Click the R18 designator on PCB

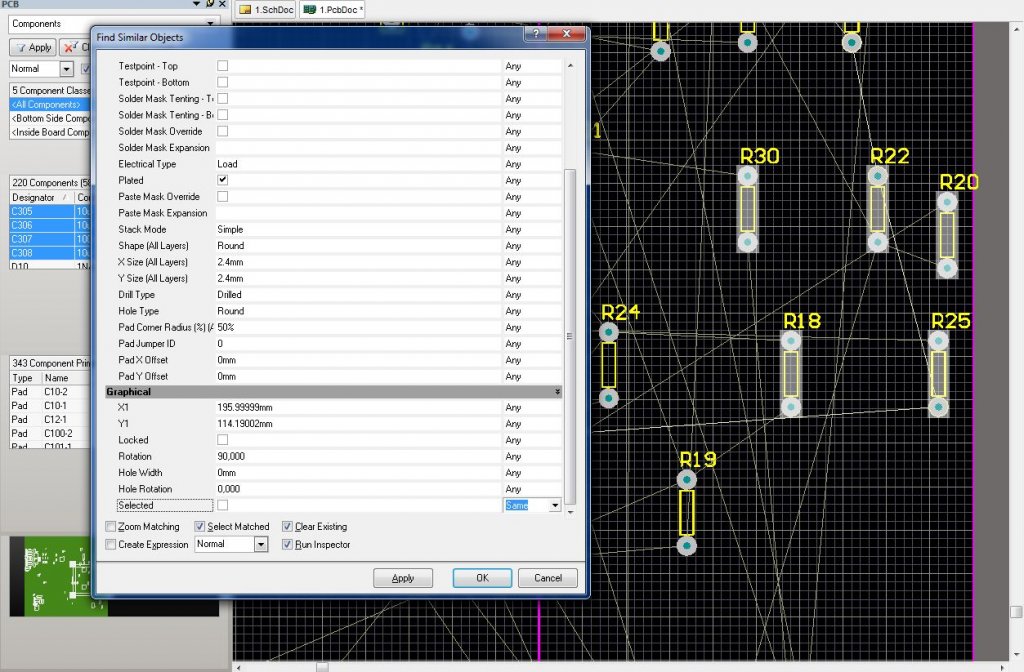[801, 321]
